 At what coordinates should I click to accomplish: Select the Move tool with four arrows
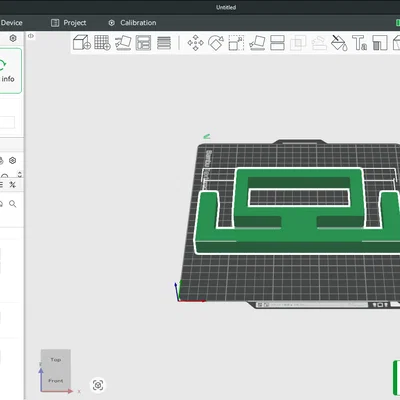point(195,43)
